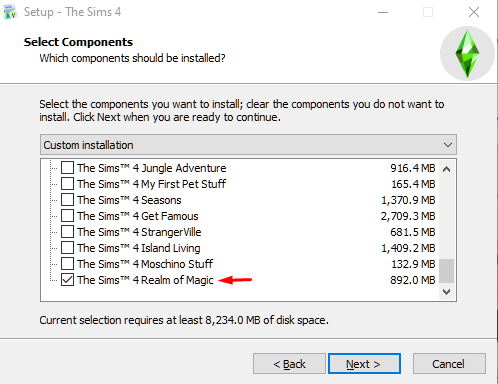Open the Custom installation dropdown

(x=248, y=145)
